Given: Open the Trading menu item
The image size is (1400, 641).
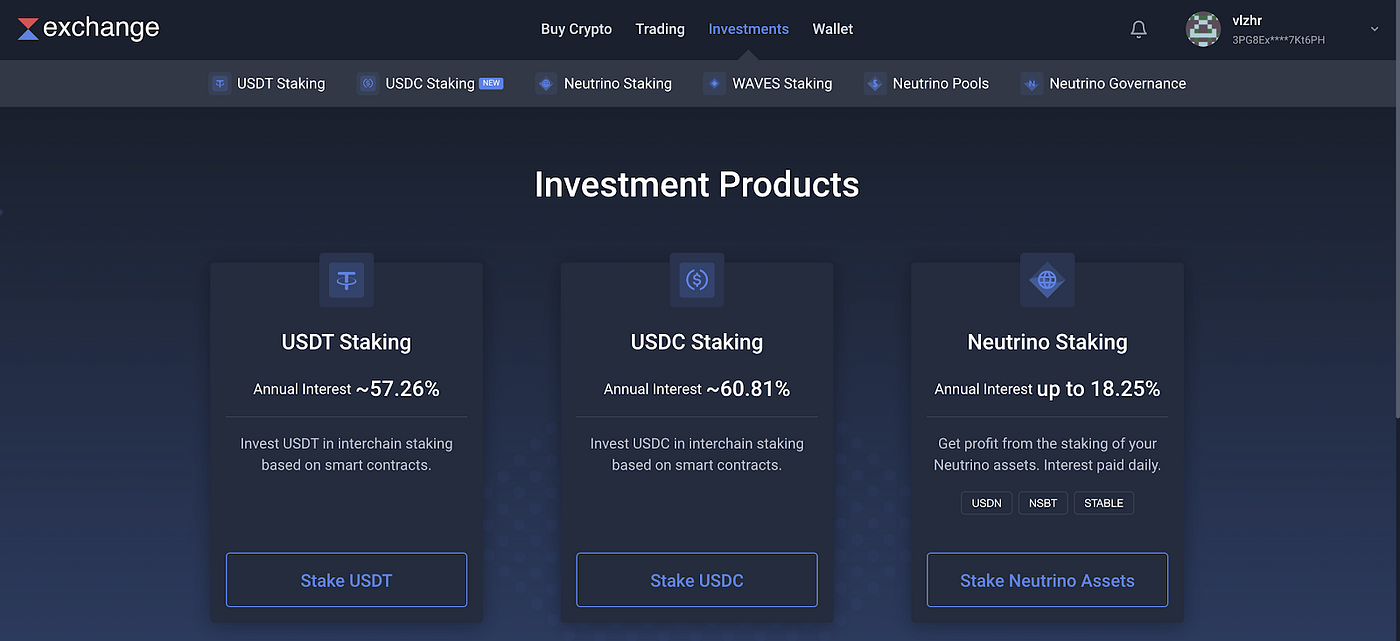Looking at the screenshot, I should (x=659, y=28).
